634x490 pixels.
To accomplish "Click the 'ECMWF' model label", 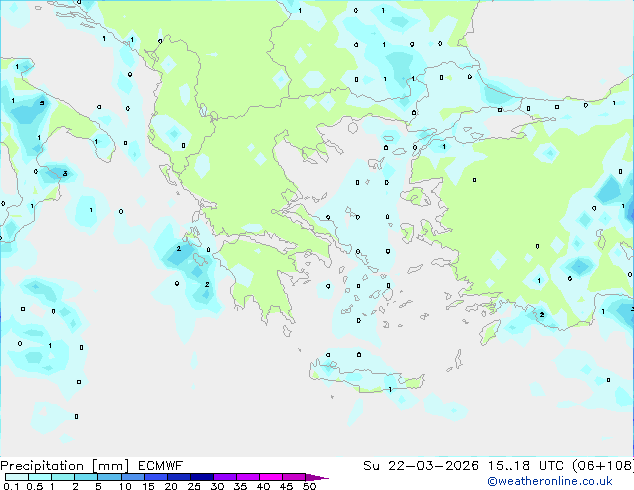I will [x=161, y=466].
